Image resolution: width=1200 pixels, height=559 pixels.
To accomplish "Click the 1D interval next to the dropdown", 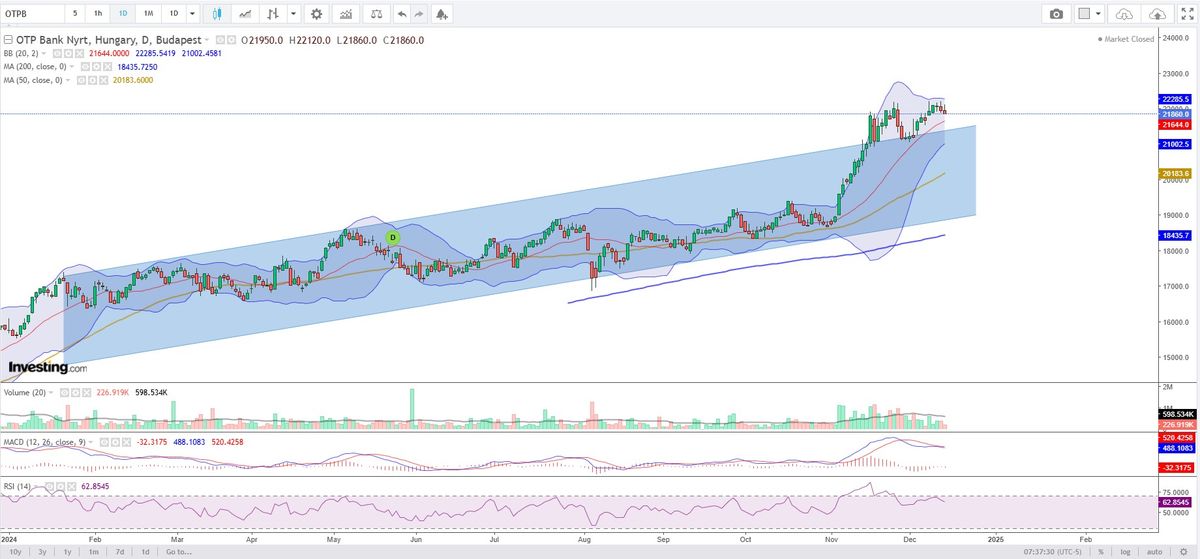I will [173, 14].
